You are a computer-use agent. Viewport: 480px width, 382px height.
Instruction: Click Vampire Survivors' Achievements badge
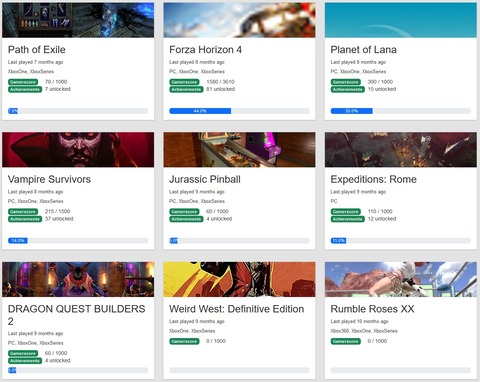point(25,219)
